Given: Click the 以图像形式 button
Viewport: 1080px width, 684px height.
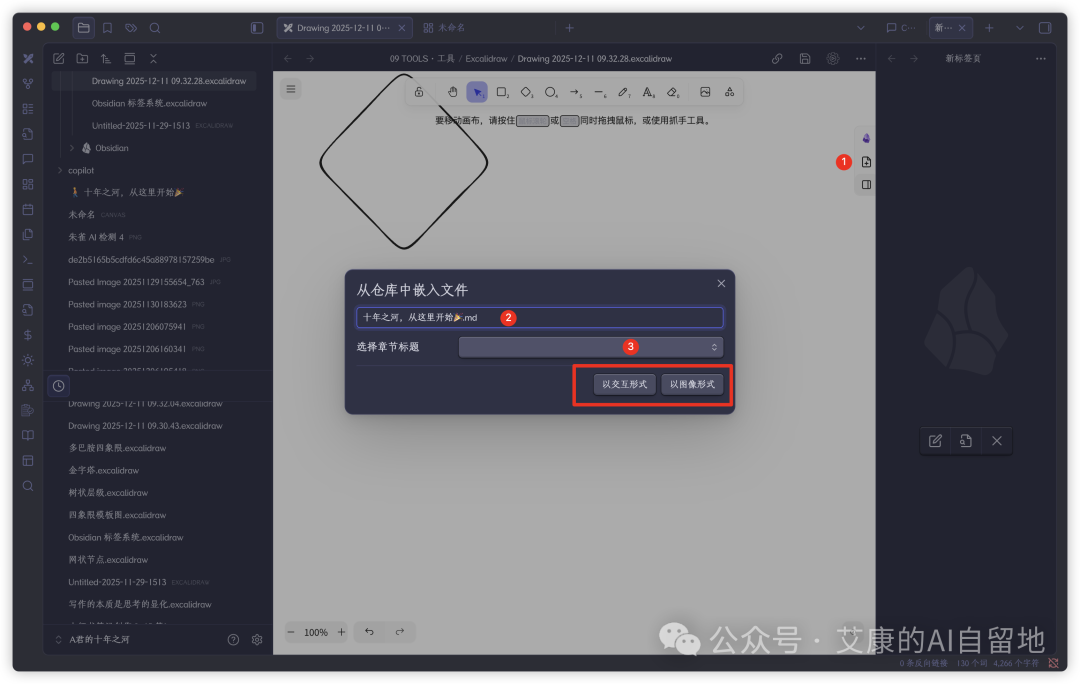Looking at the screenshot, I should click(x=692, y=384).
